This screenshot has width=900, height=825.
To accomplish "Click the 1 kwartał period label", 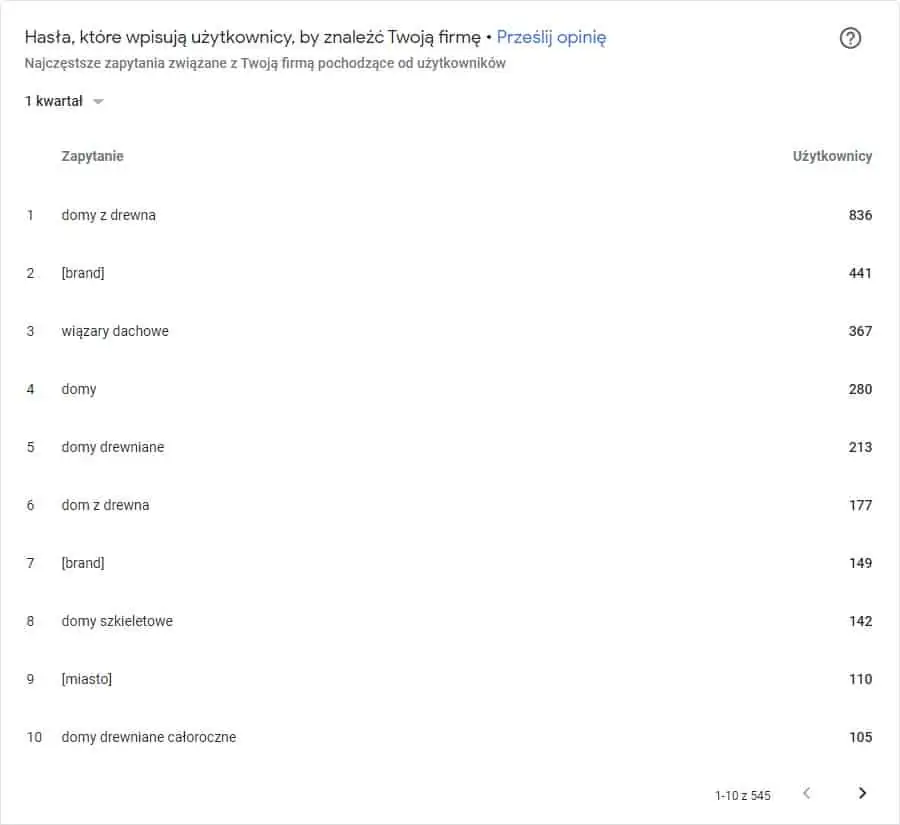I will click(54, 101).
